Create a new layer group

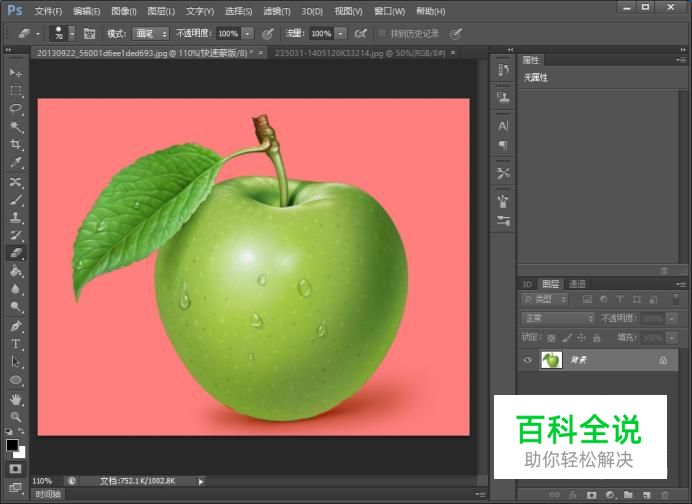pyautogui.click(x=628, y=495)
